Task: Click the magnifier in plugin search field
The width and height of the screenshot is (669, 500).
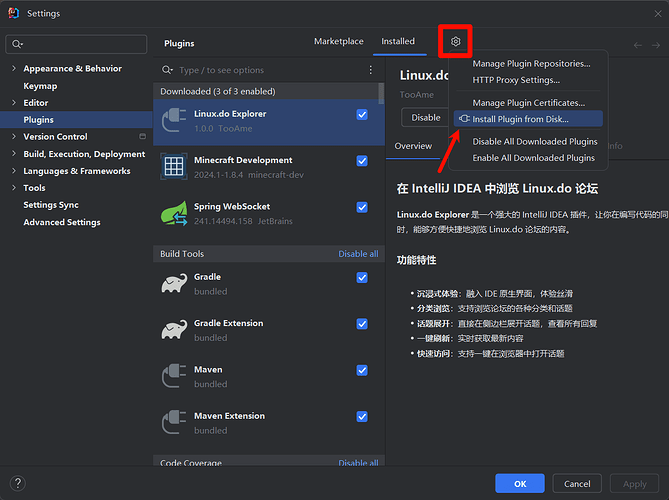Action: pos(167,70)
